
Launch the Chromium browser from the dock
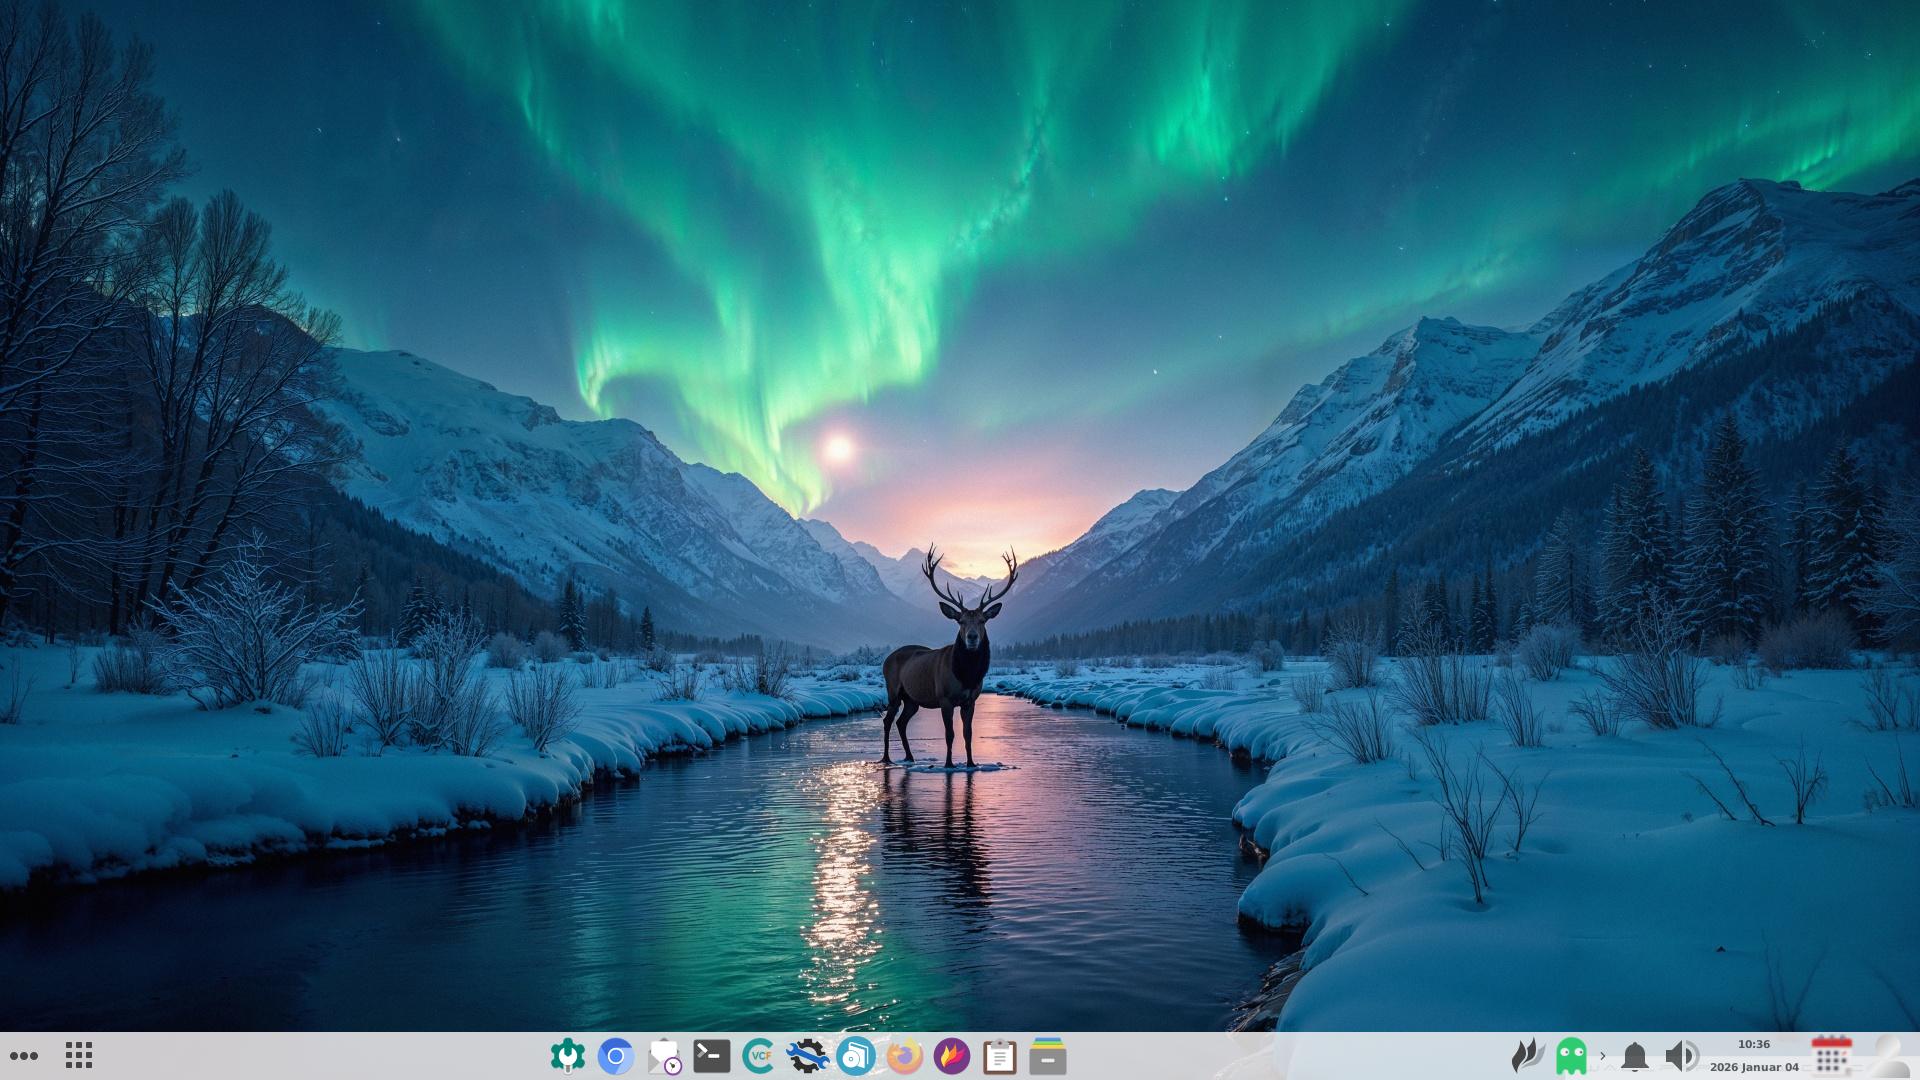click(616, 1056)
